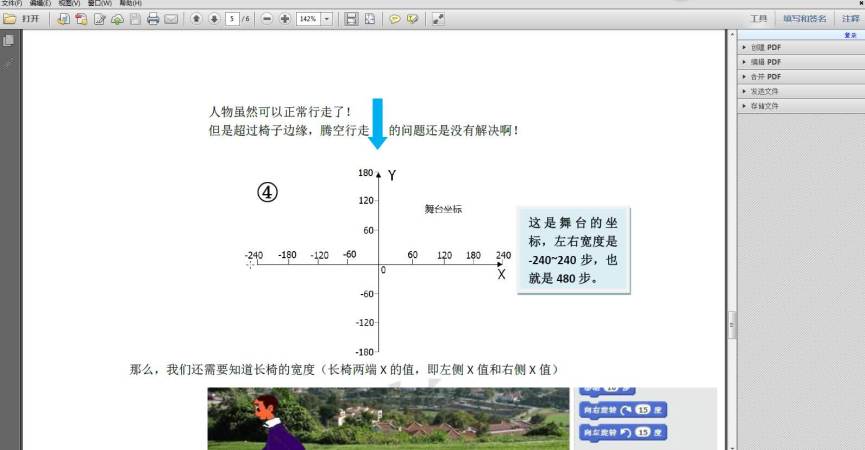865x450 pixels.
Task: Click the sentence beginning '那么，我们还需要知道长椅的宽度'
Action: pyautogui.click(x=344, y=369)
